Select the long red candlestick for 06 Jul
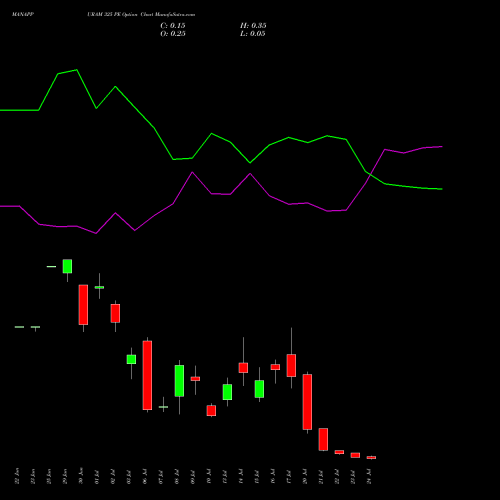This screenshot has width=500, height=500. 147,375
